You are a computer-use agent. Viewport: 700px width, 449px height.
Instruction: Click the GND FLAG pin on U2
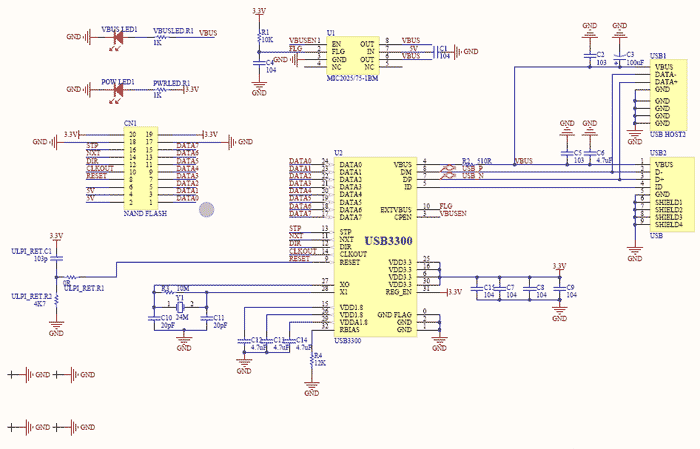pyautogui.click(x=394, y=315)
